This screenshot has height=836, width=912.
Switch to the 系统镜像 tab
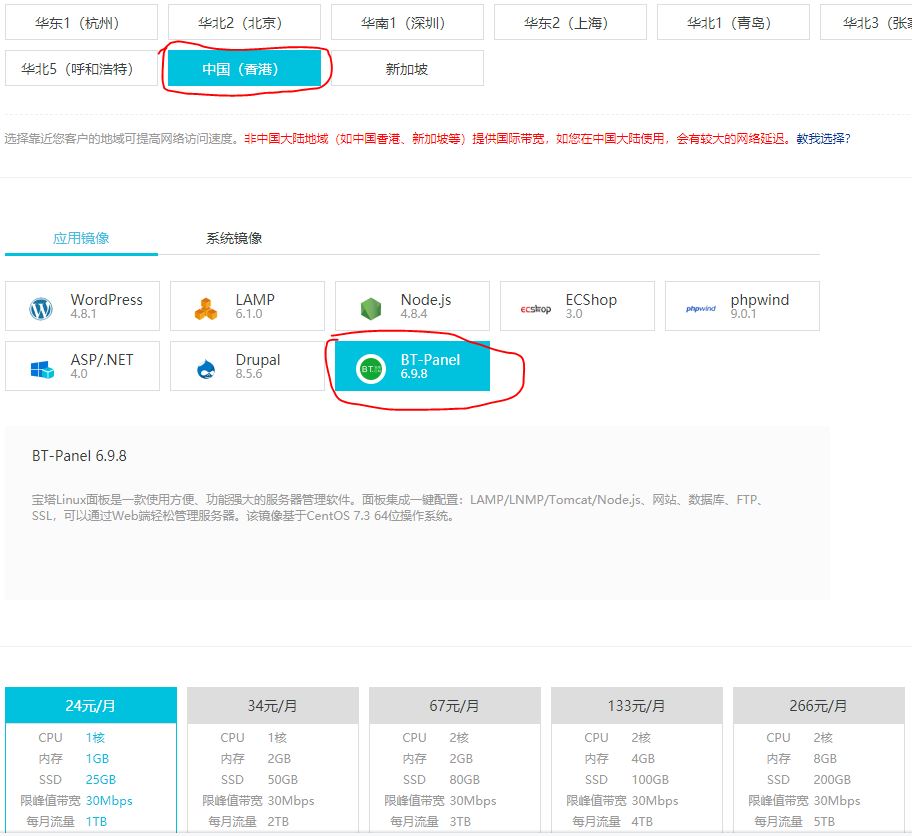234,238
